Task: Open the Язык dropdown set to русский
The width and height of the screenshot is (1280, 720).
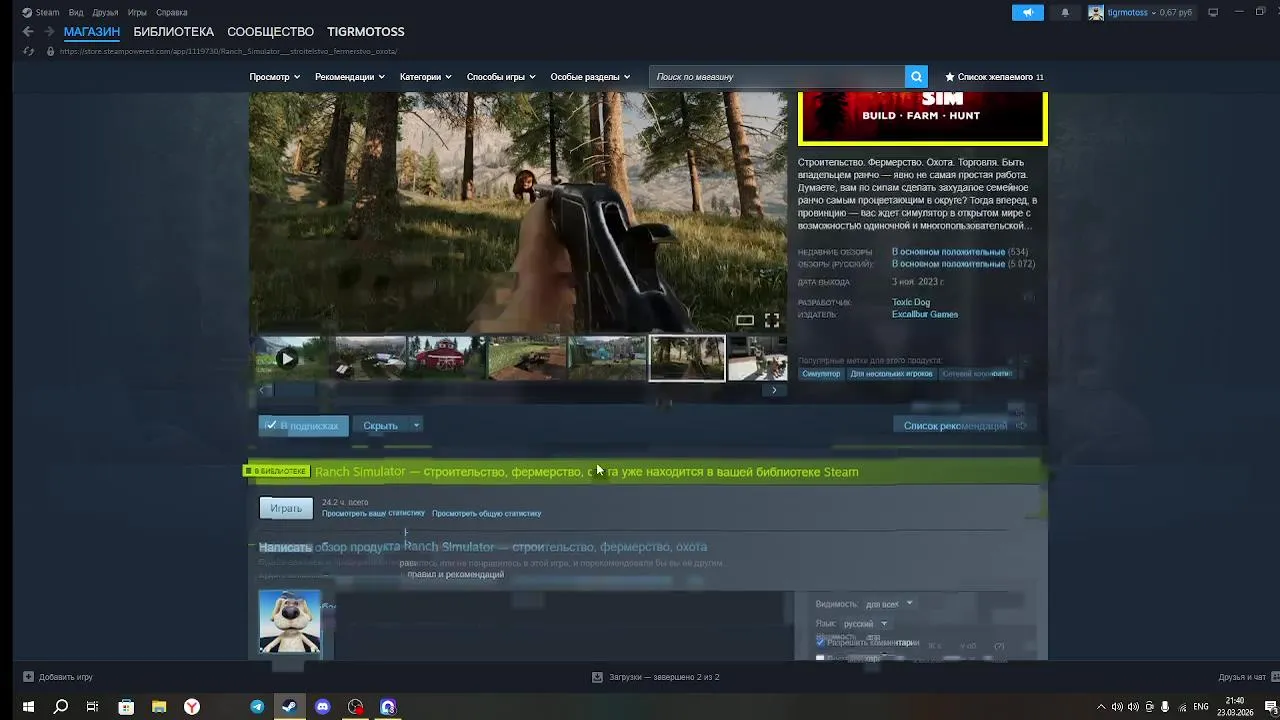Action: click(x=865, y=624)
